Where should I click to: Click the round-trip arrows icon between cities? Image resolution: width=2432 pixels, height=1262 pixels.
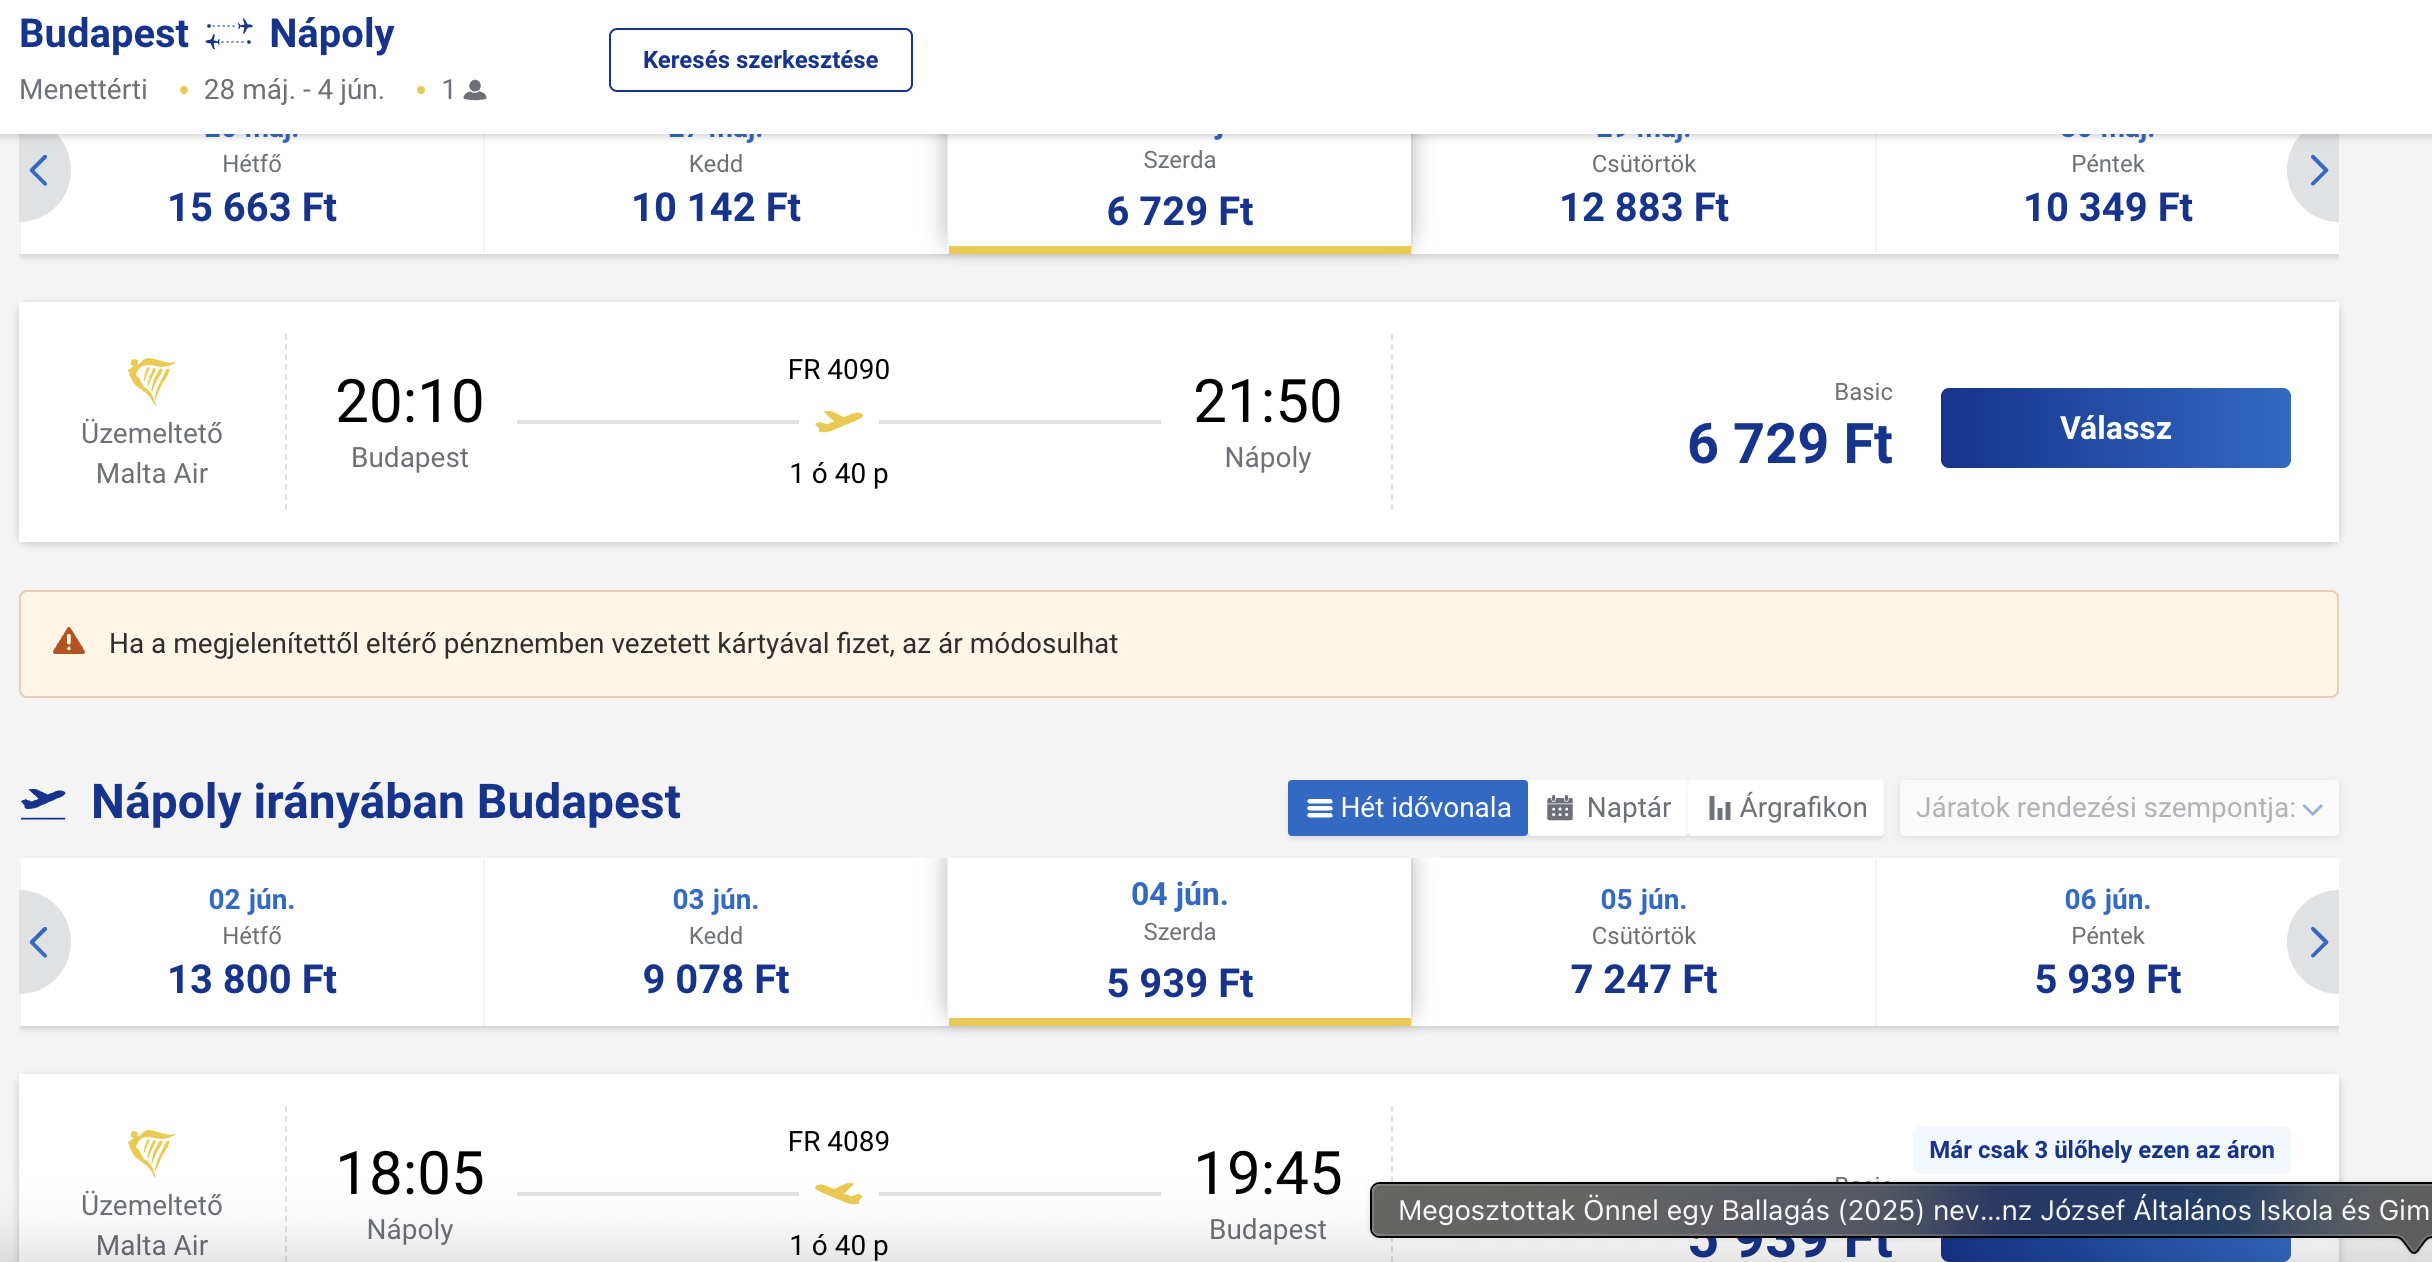229,35
